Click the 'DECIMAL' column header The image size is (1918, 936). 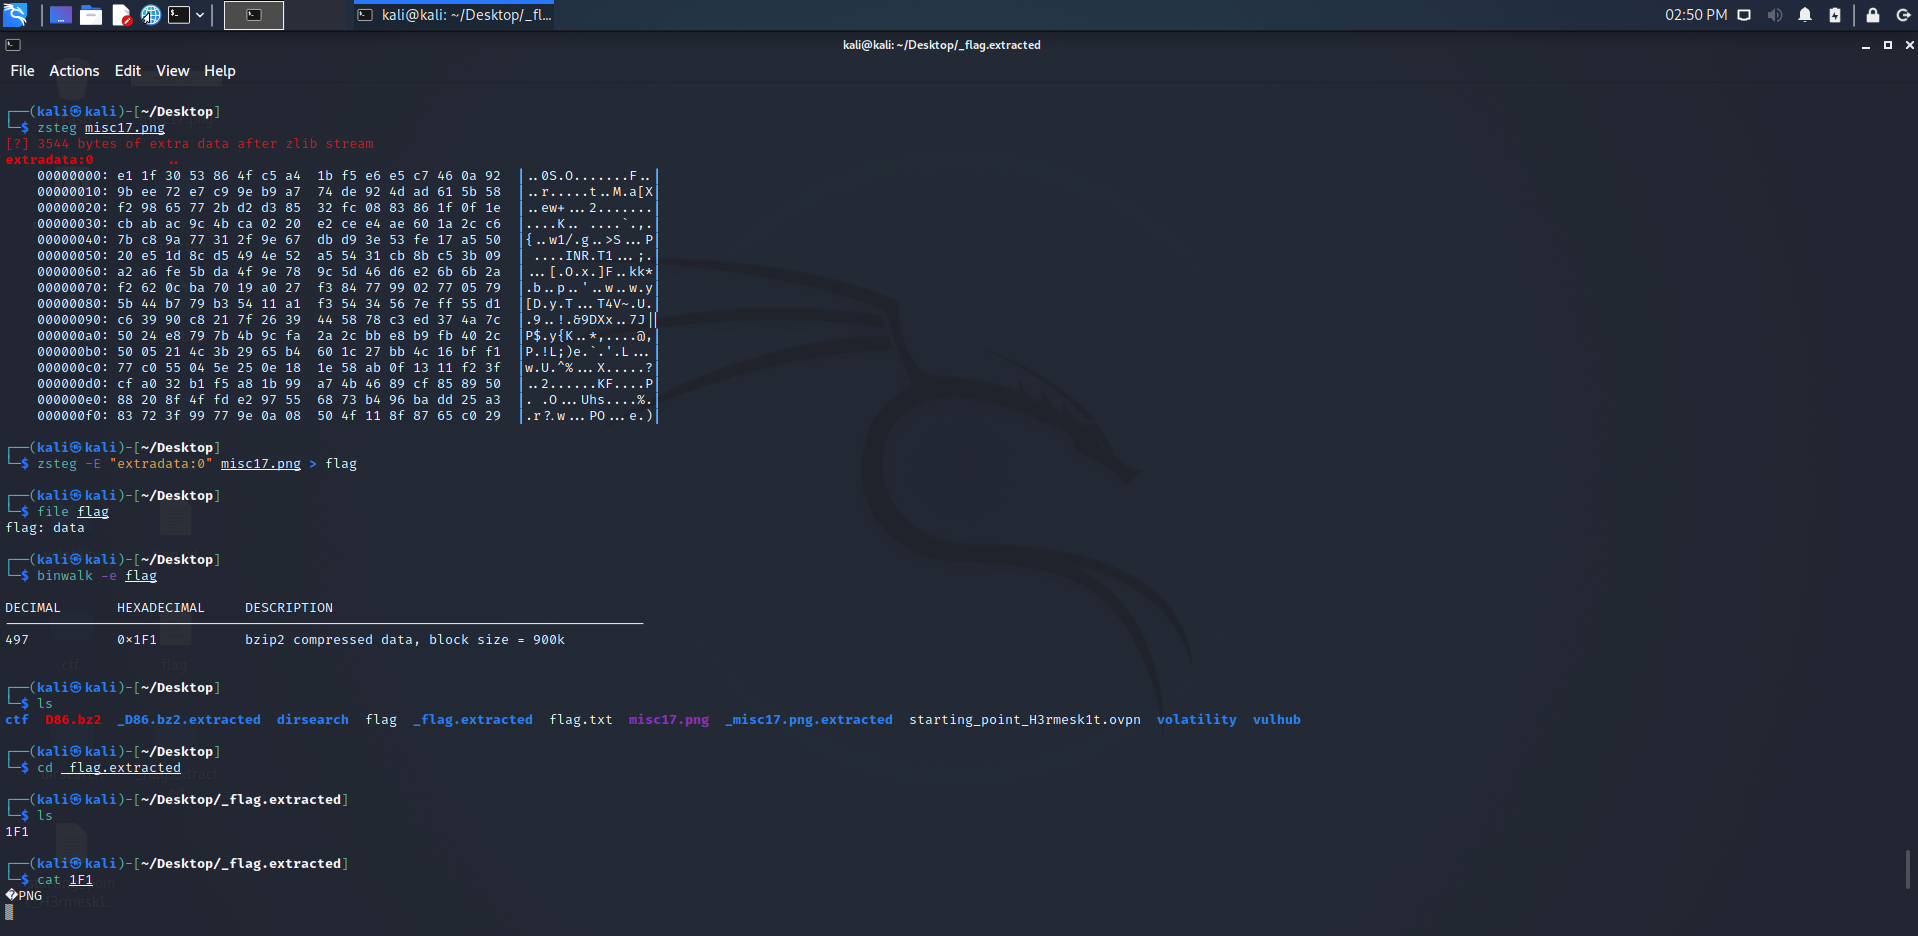tap(33, 608)
